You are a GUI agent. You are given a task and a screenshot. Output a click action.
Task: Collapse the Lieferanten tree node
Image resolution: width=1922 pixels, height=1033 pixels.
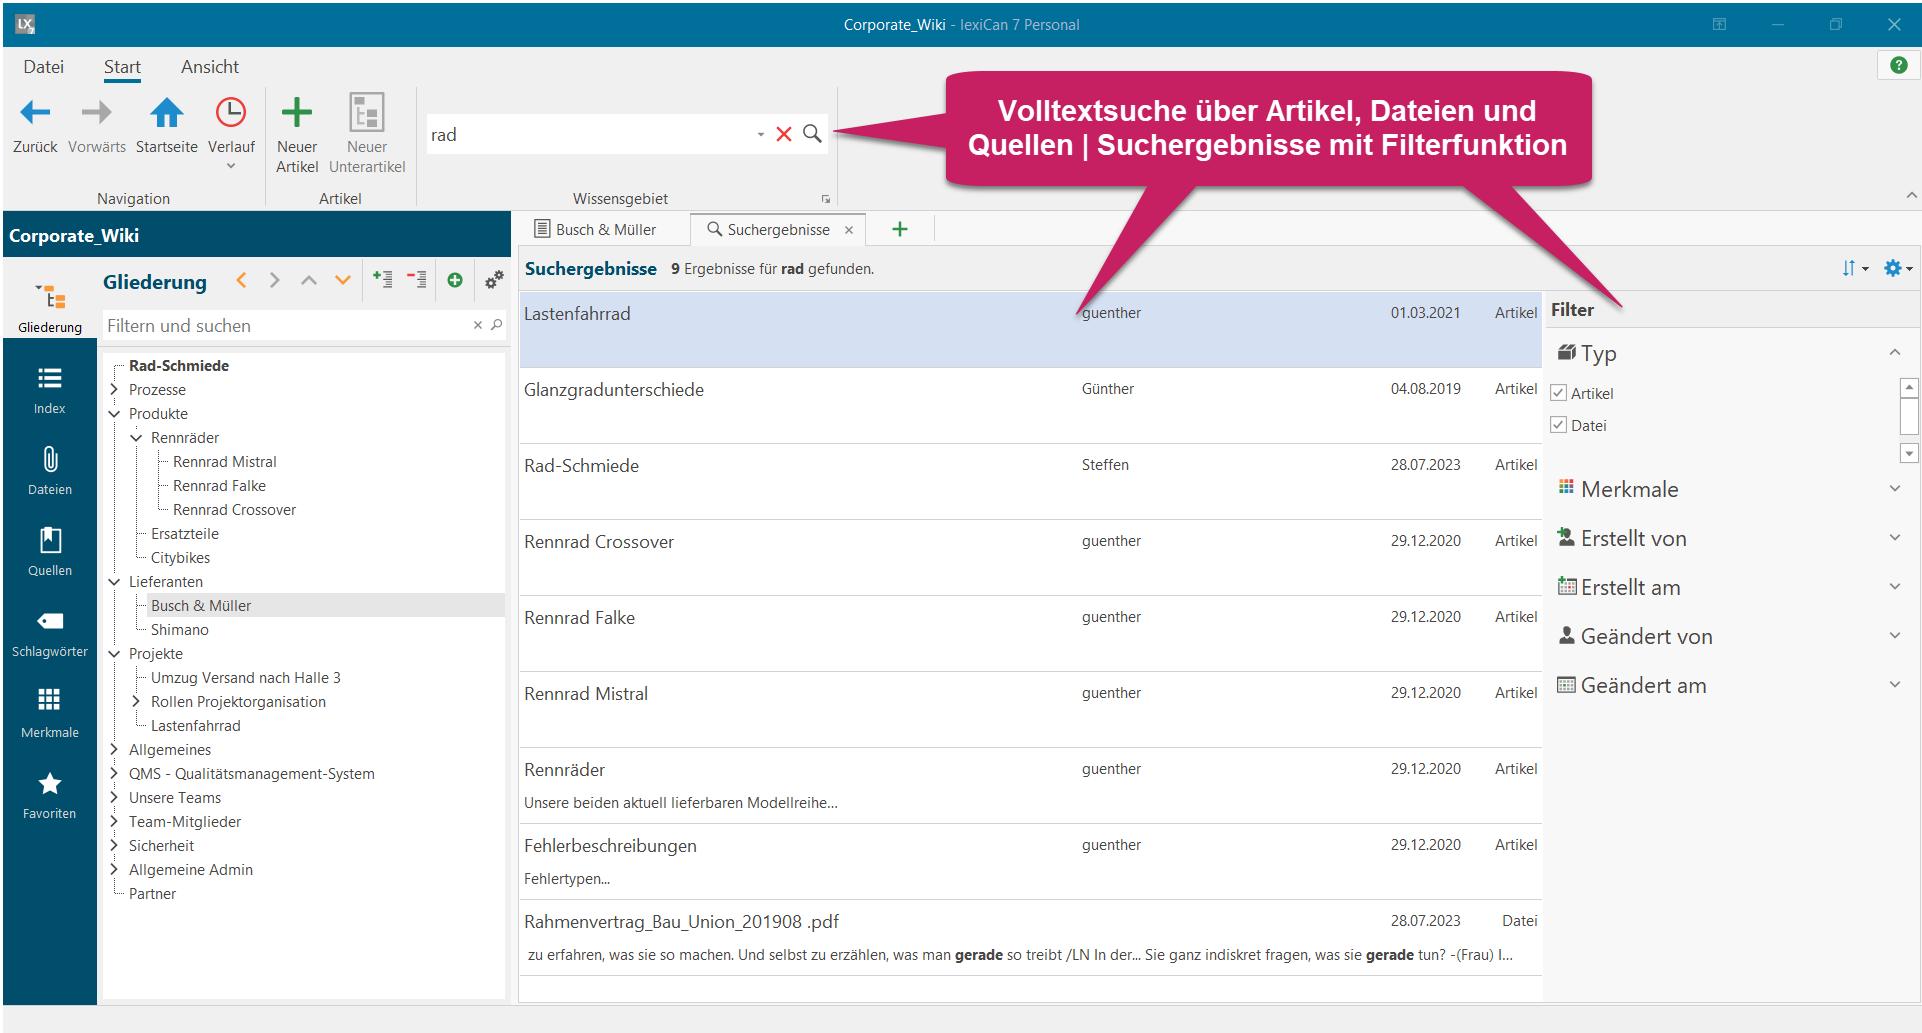click(x=114, y=582)
